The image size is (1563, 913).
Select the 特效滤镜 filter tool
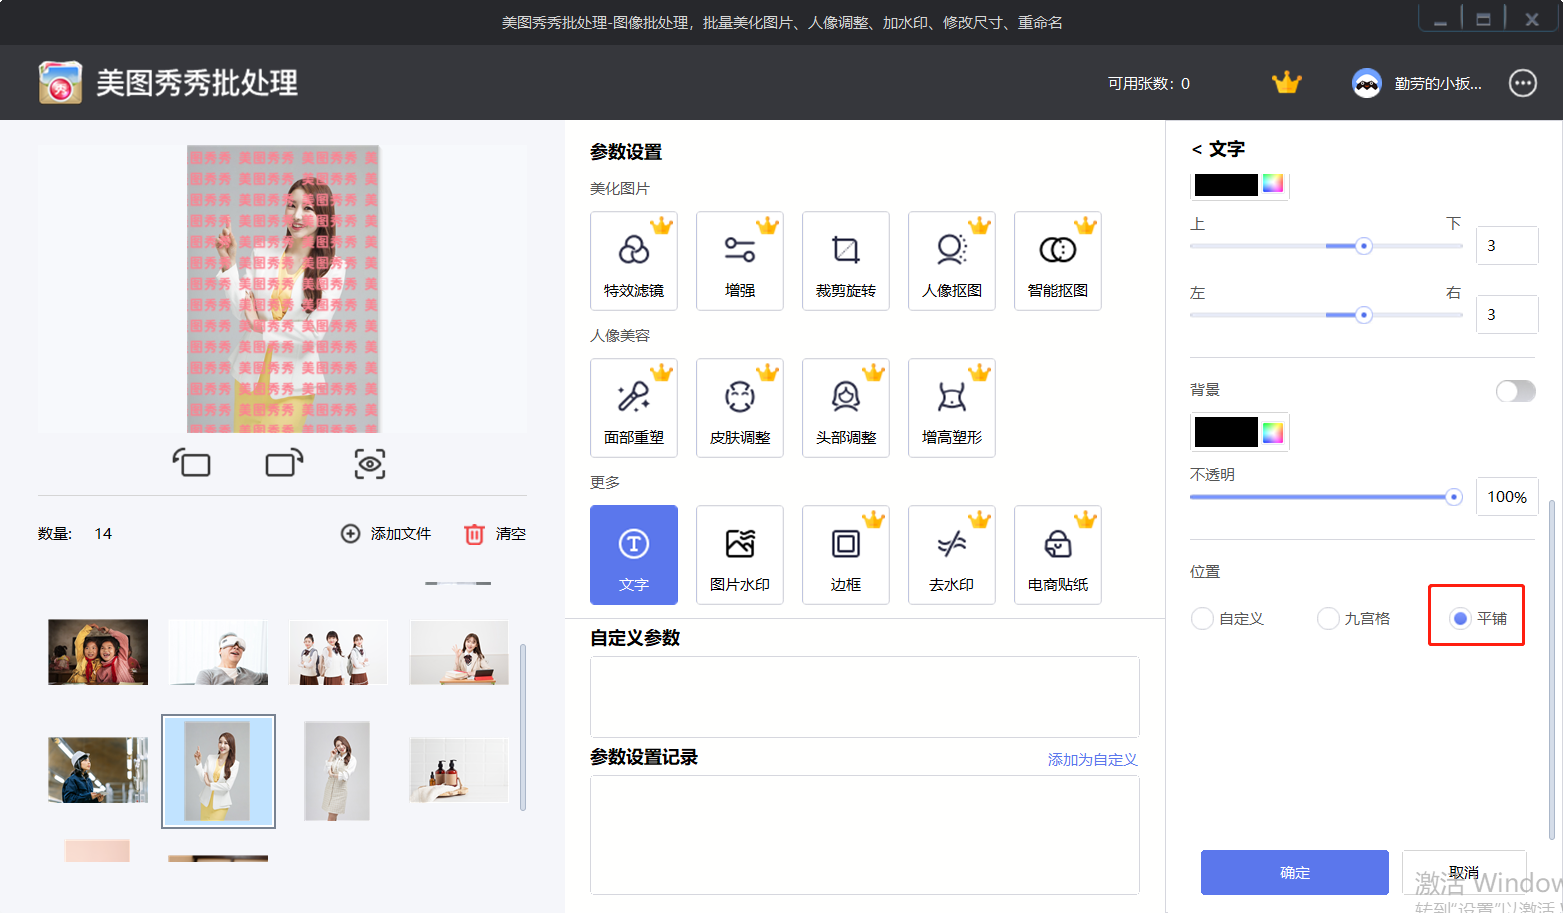tap(634, 260)
